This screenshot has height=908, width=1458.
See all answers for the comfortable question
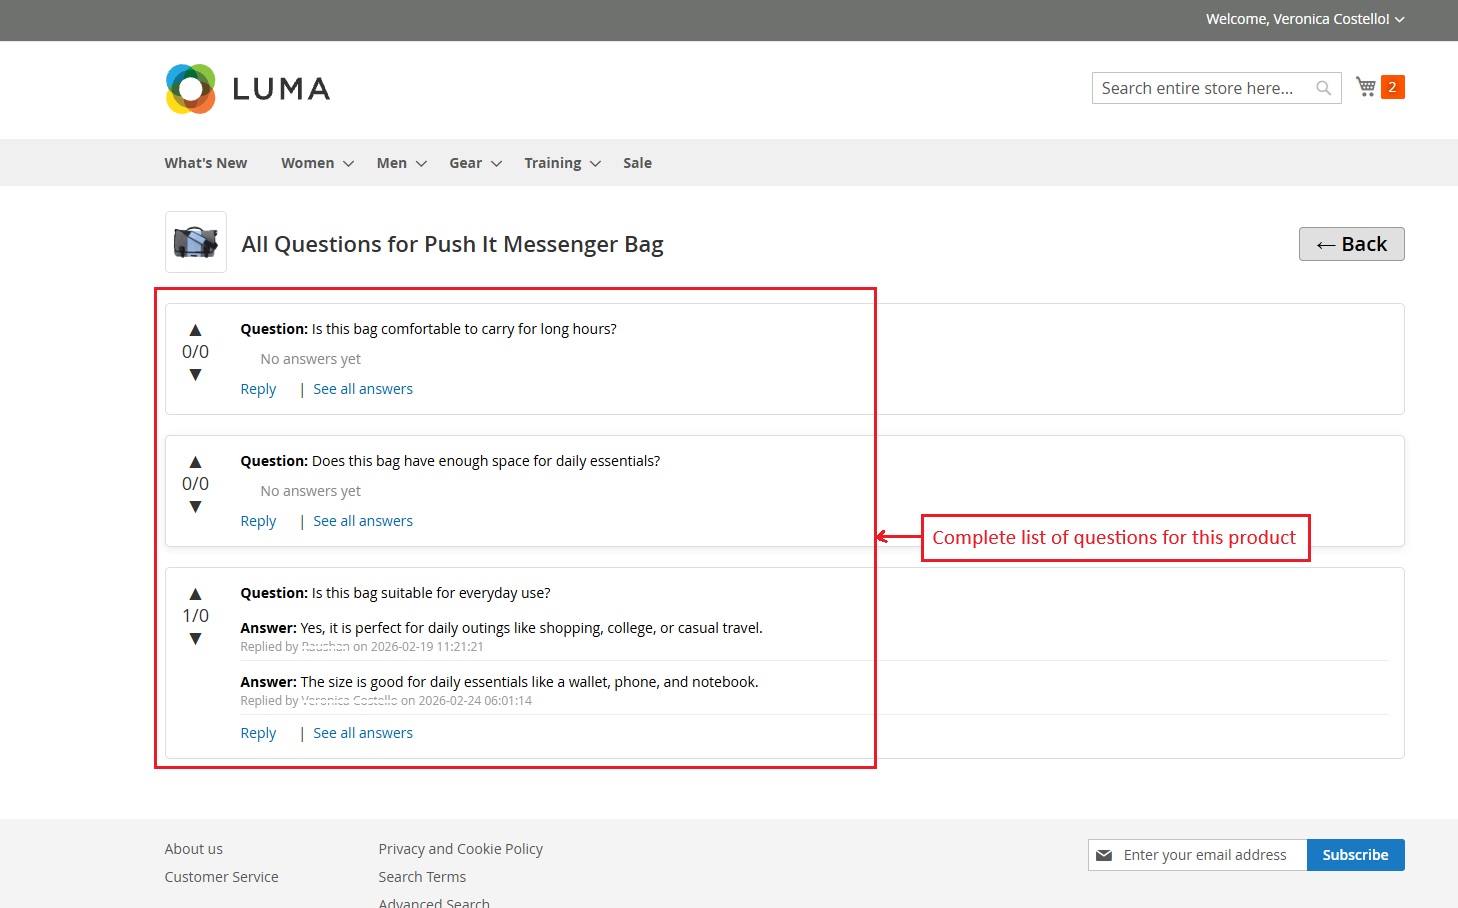click(363, 389)
